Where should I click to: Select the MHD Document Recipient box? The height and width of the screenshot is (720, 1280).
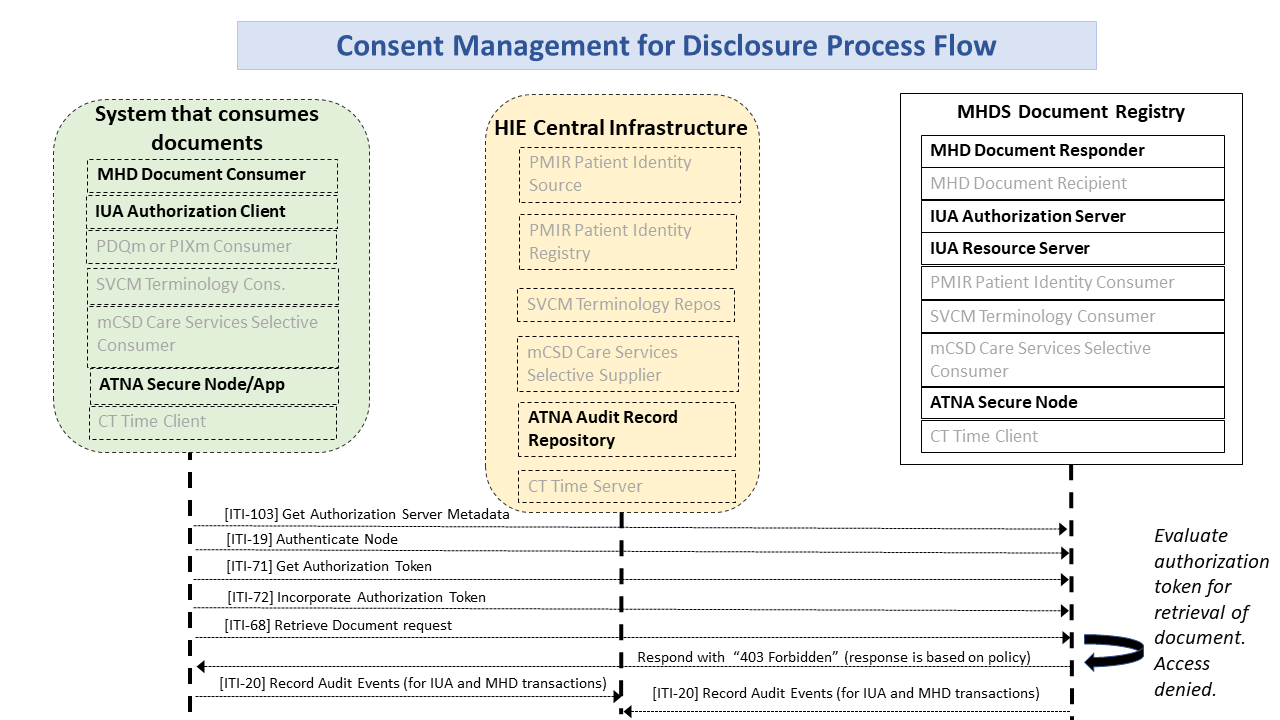pyautogui.click(x=1072, y=184)
